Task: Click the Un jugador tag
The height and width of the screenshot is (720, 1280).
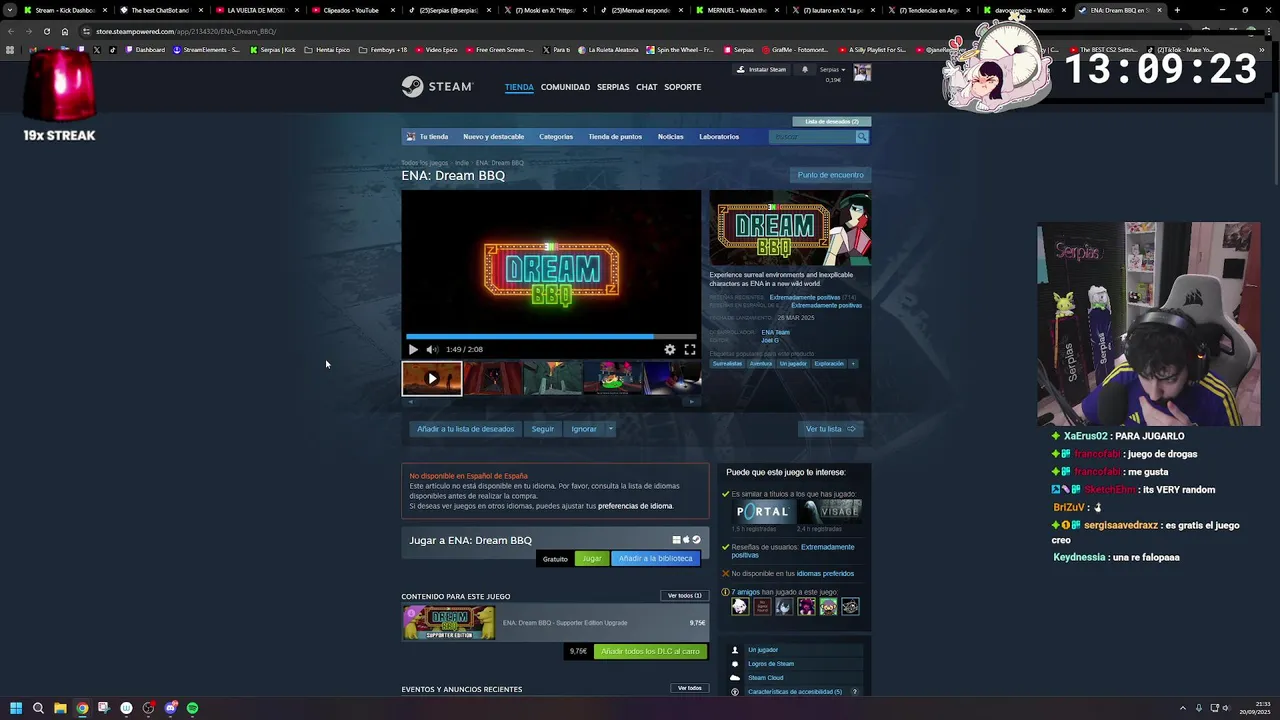Action: 793,364
